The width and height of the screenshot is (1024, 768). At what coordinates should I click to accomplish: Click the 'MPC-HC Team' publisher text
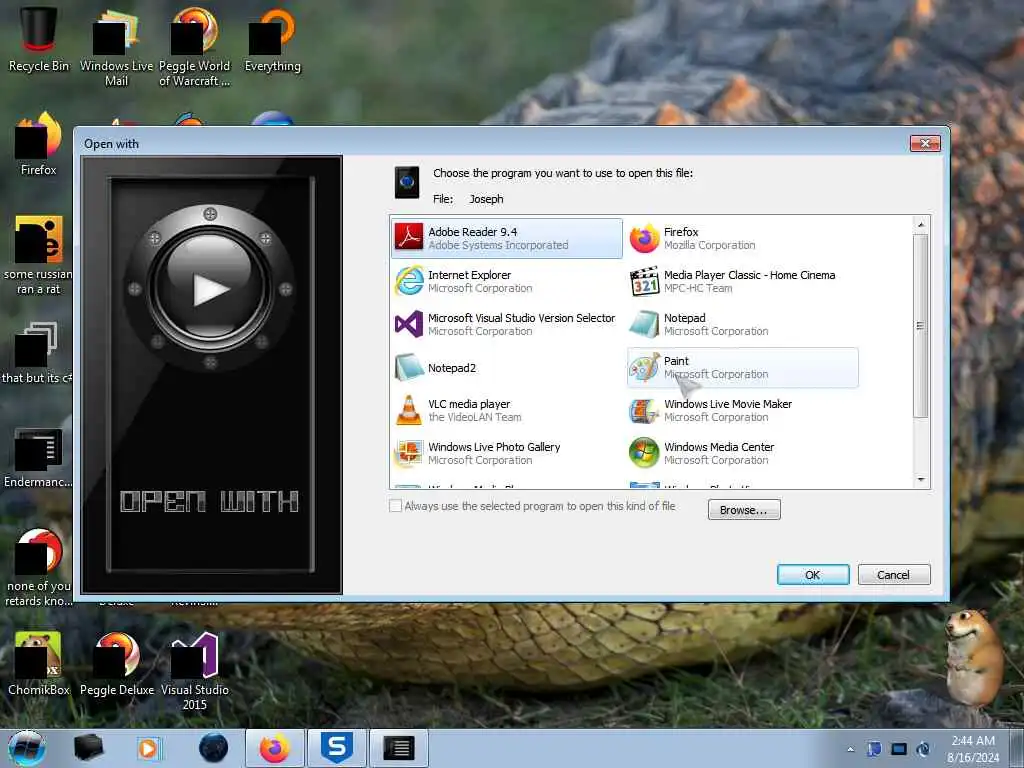point(698,289)
